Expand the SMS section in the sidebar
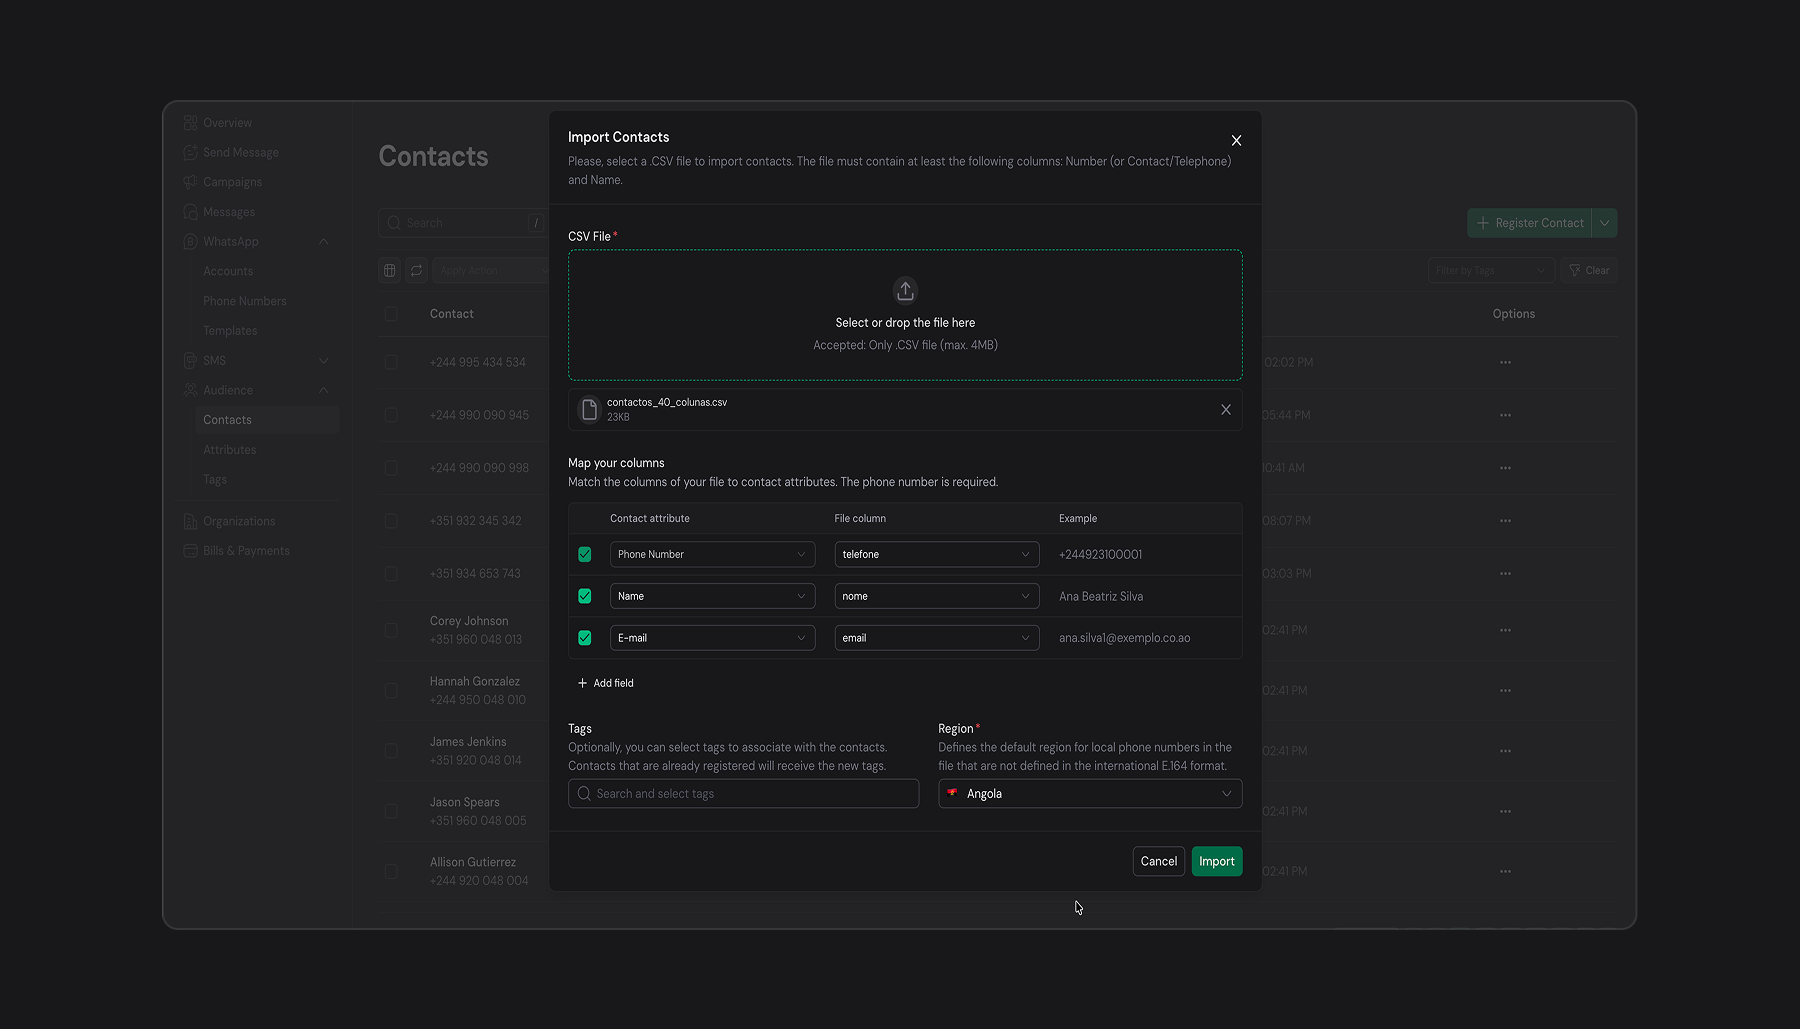The image size is (1800, 1029). 323,361
